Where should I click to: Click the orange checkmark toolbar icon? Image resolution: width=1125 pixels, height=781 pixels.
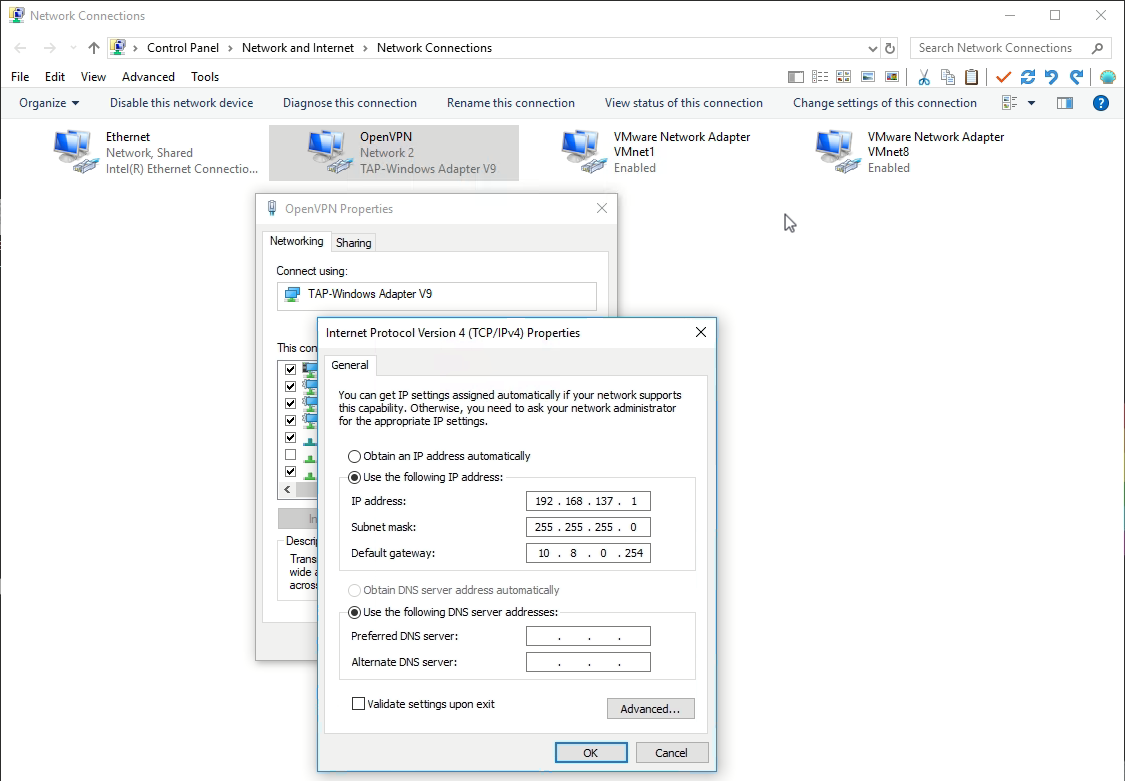click(x=1003, y=77)
